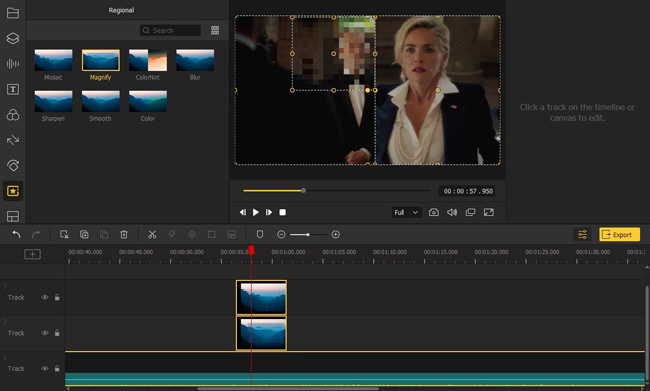Click the yellow Export button
Viewport: 650px width, 391px height.
point(619,235)
